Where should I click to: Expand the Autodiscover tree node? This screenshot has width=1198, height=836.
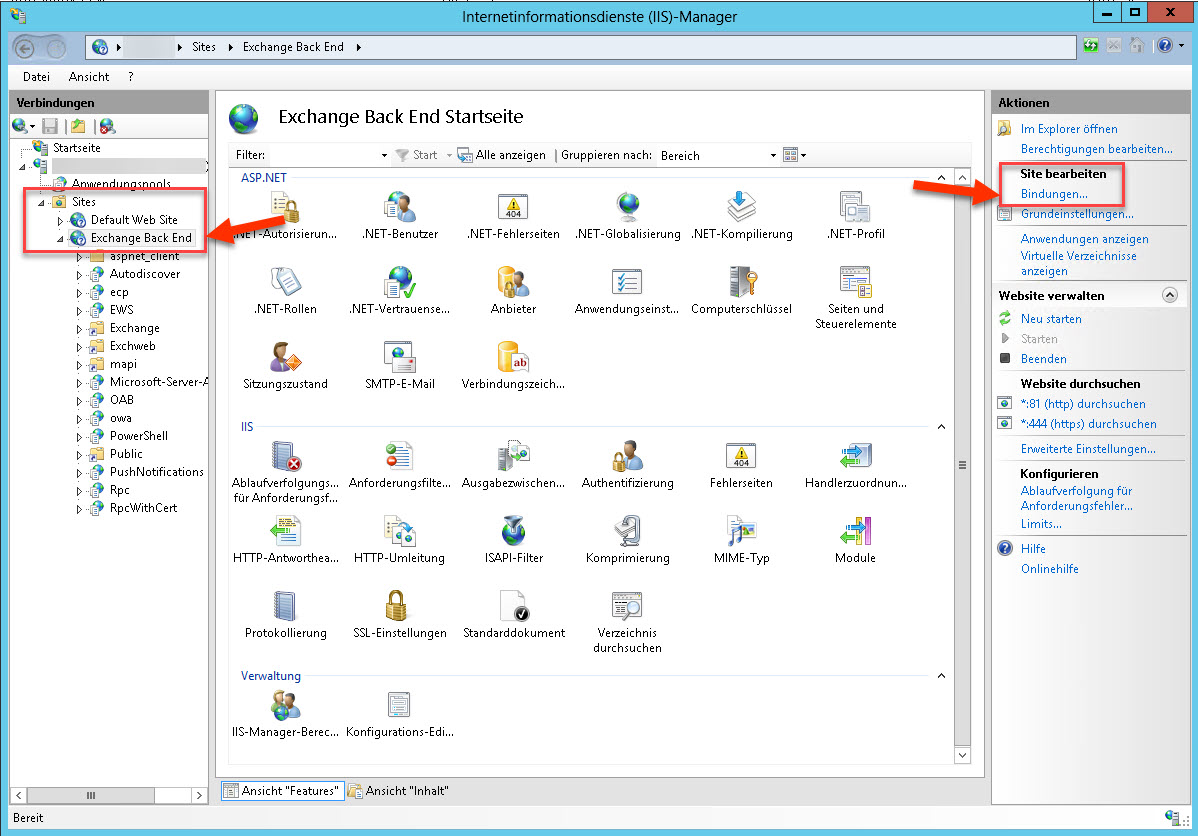pyautogui.click(x=79, y=275)
